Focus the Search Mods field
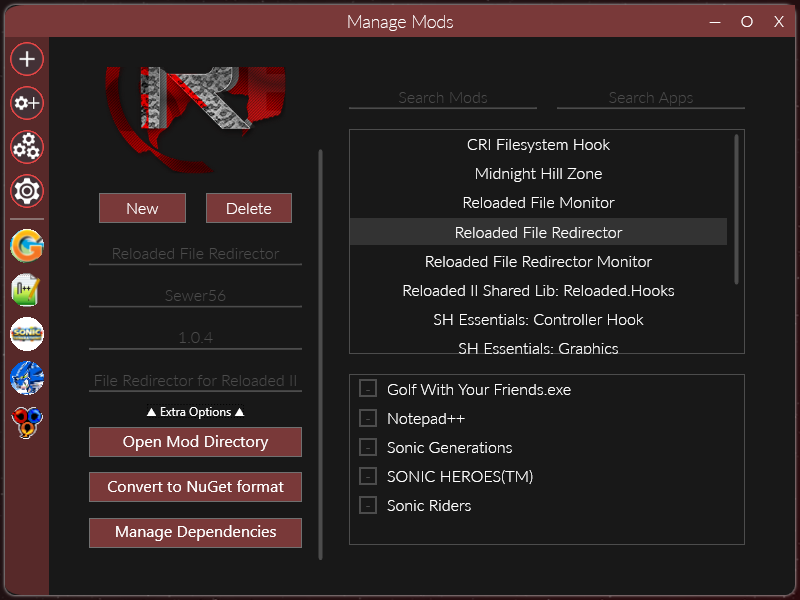This screenshot has height=600, width=800. [443, 98]
